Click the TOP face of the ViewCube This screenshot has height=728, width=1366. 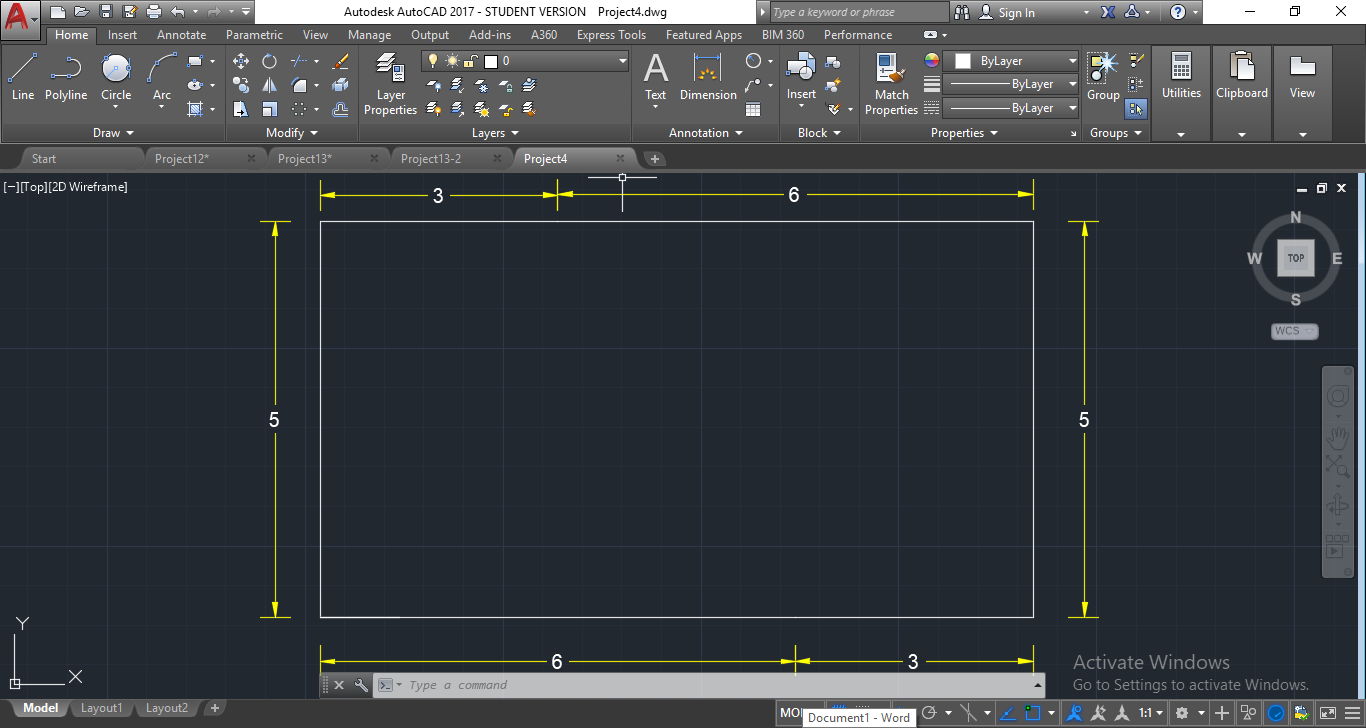(1295, 258)
